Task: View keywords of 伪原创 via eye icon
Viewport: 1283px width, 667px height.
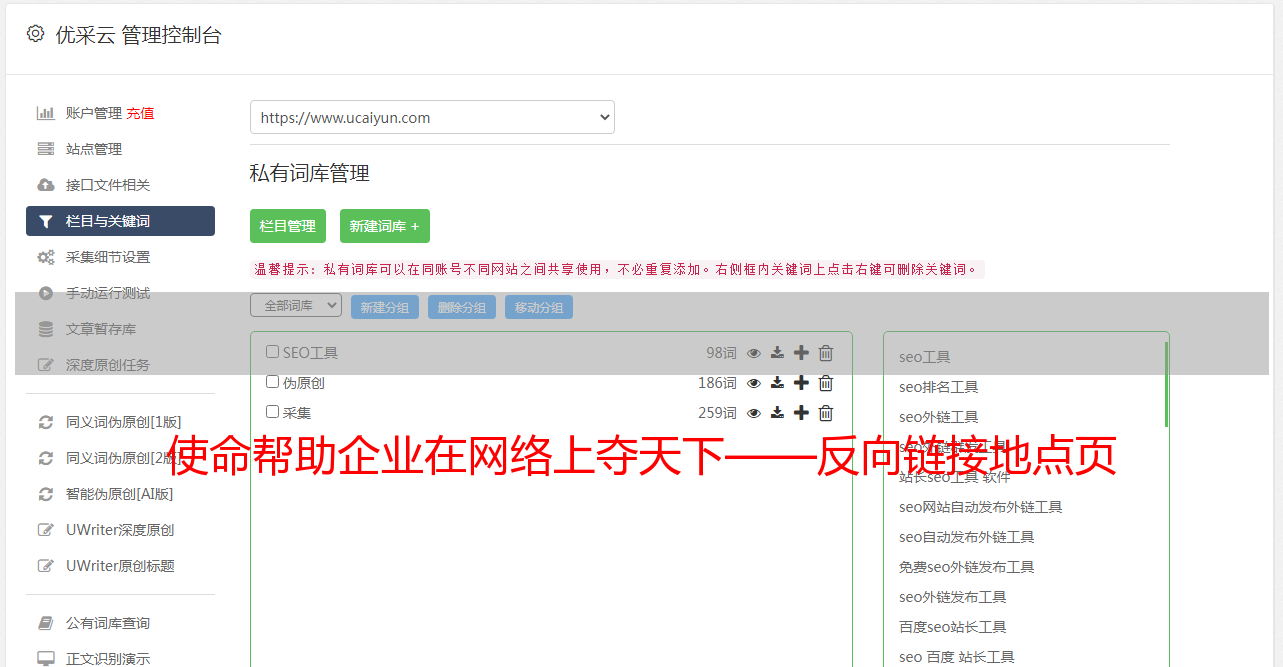Action: pyautogui.click(x=754, y=383)
